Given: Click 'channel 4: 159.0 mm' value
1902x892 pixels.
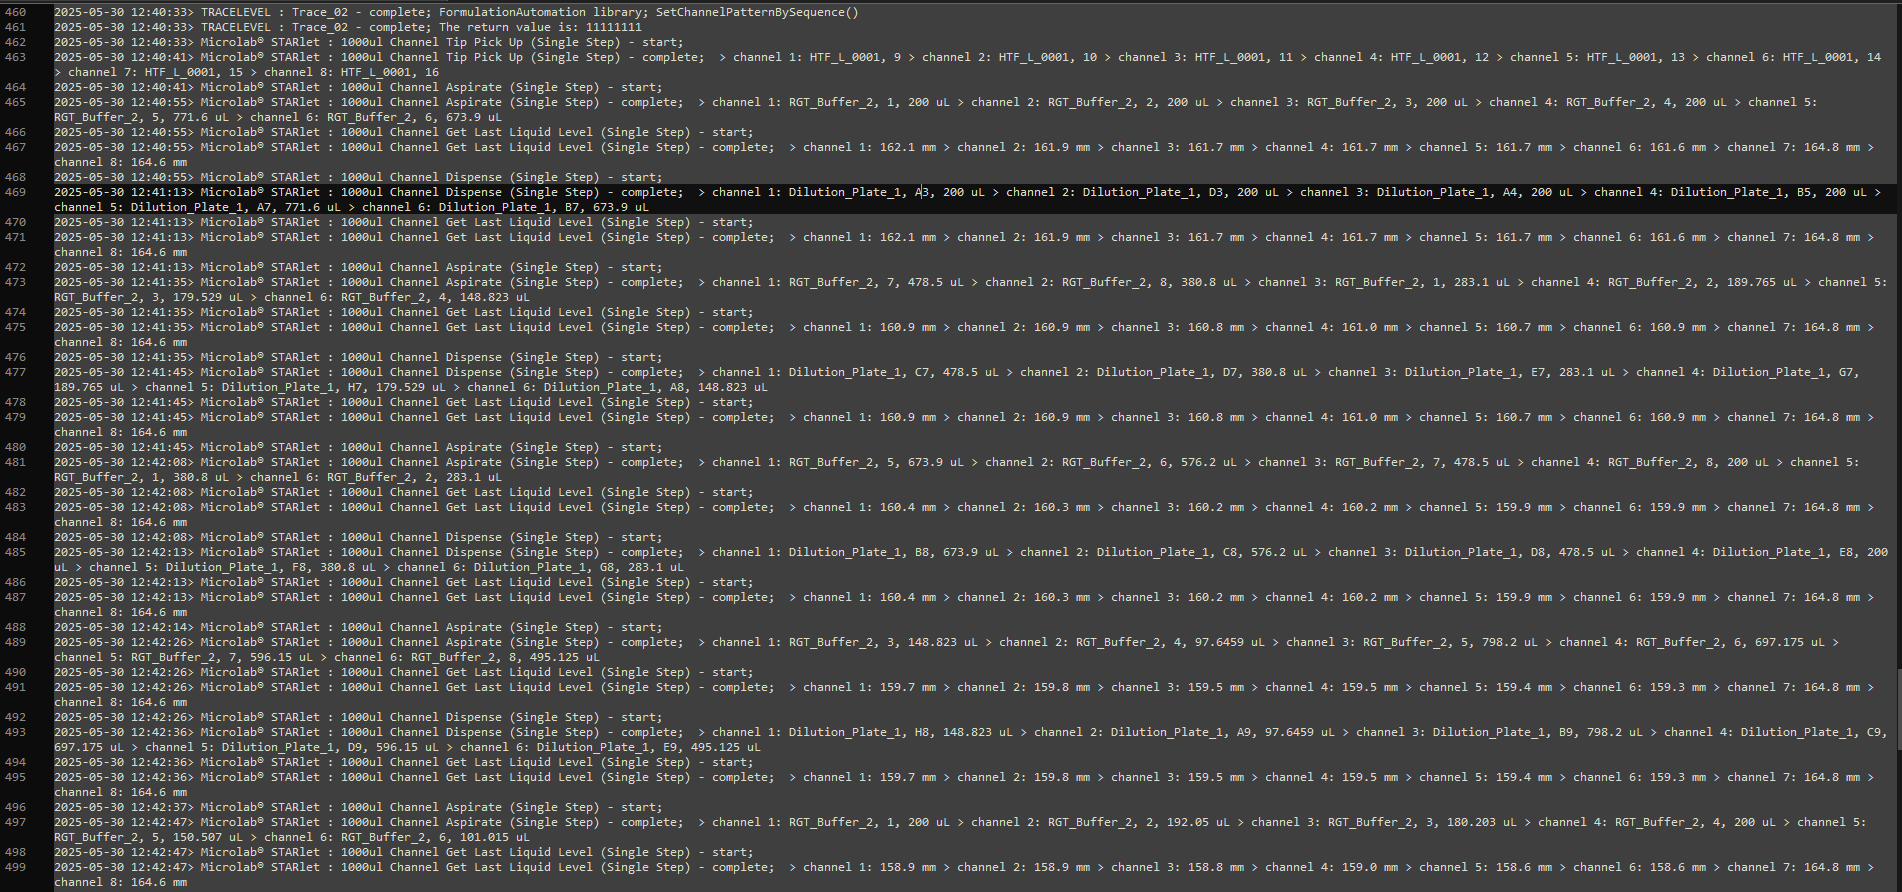Looking at the screenshot, I should click(x=1332, y=867).
